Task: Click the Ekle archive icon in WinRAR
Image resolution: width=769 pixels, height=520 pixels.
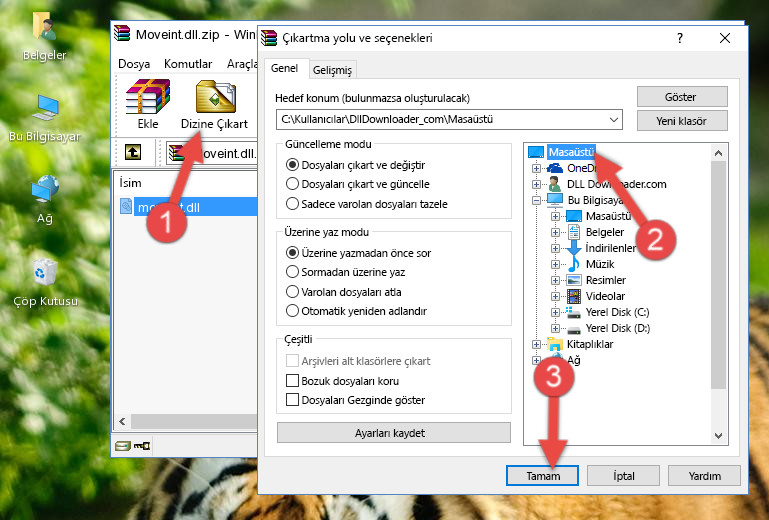Action: (148, 96)
